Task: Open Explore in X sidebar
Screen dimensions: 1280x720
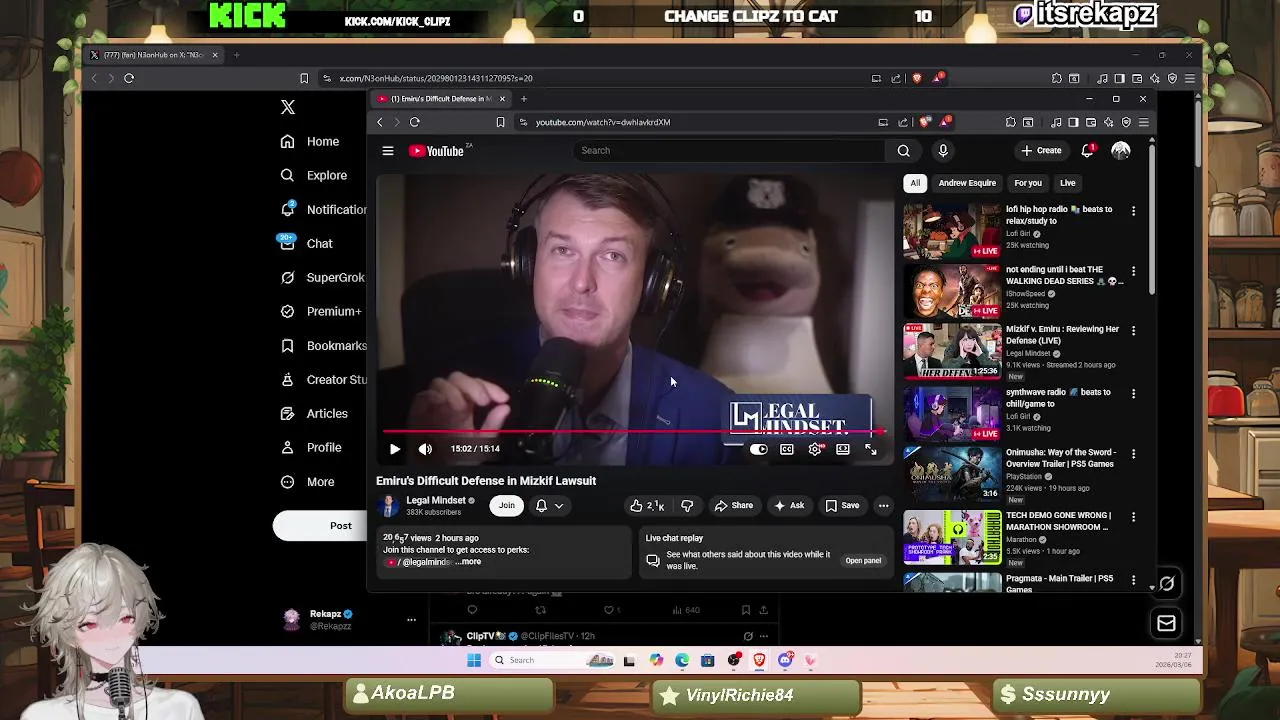Action: [x=314, y=176]
